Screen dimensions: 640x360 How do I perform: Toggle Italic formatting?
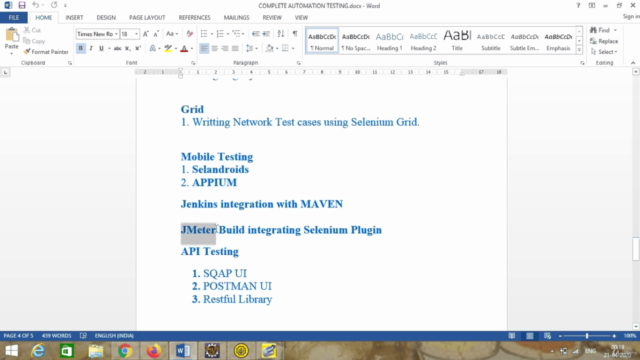[91, 48]
